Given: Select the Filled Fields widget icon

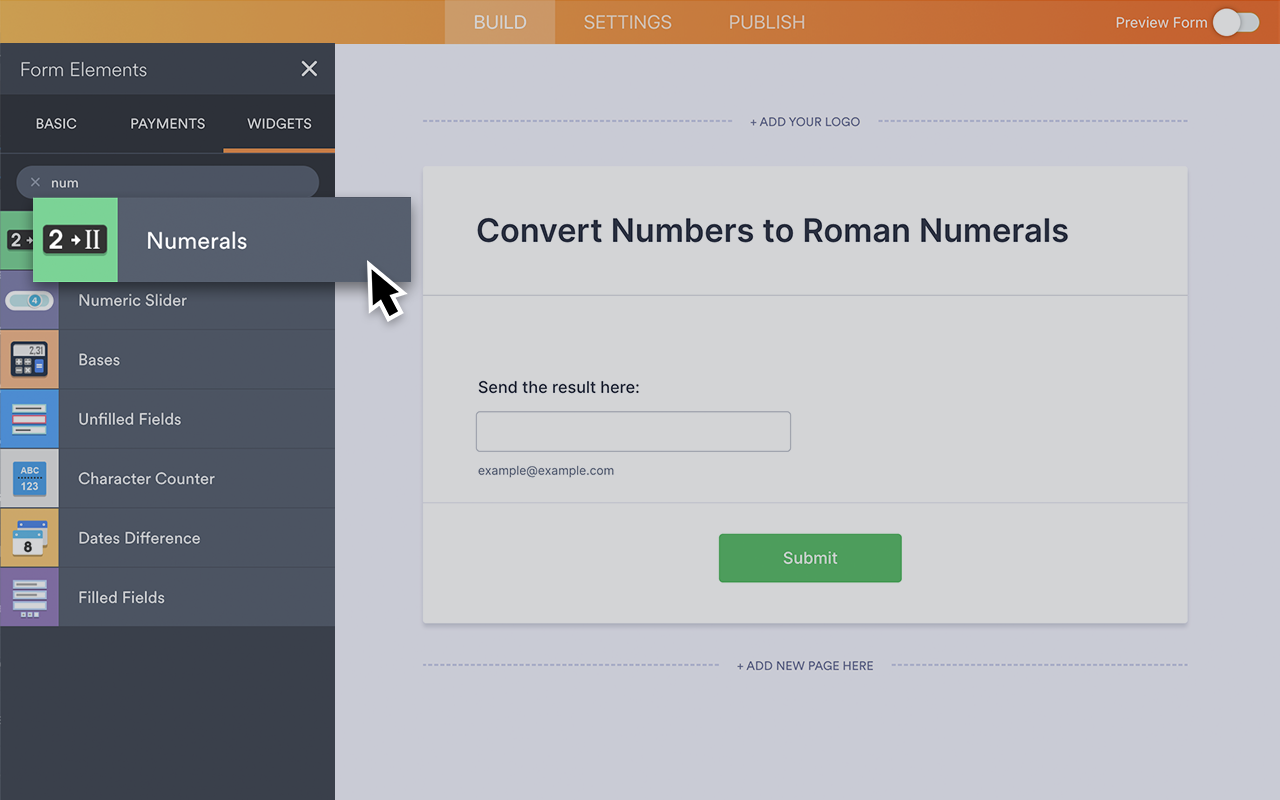Looking at the screenshot, I should (29, 597).
